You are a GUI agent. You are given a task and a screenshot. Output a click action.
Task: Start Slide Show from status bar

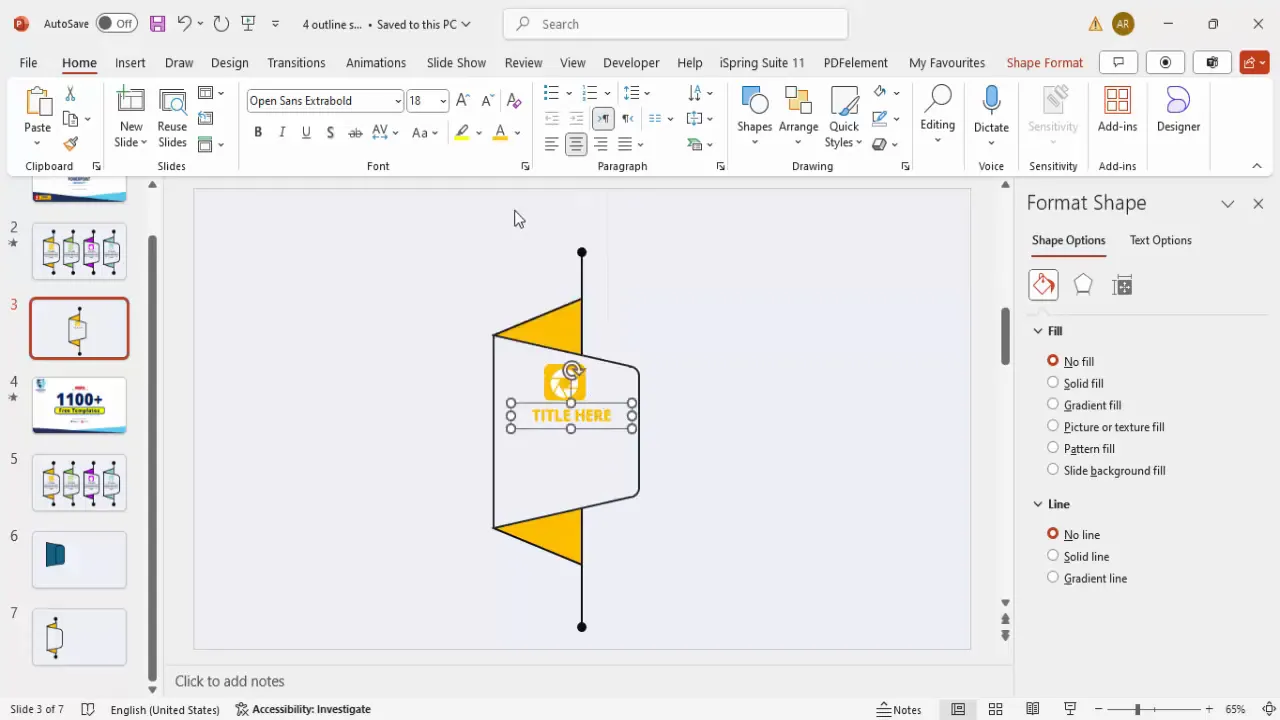point(1070,709)
